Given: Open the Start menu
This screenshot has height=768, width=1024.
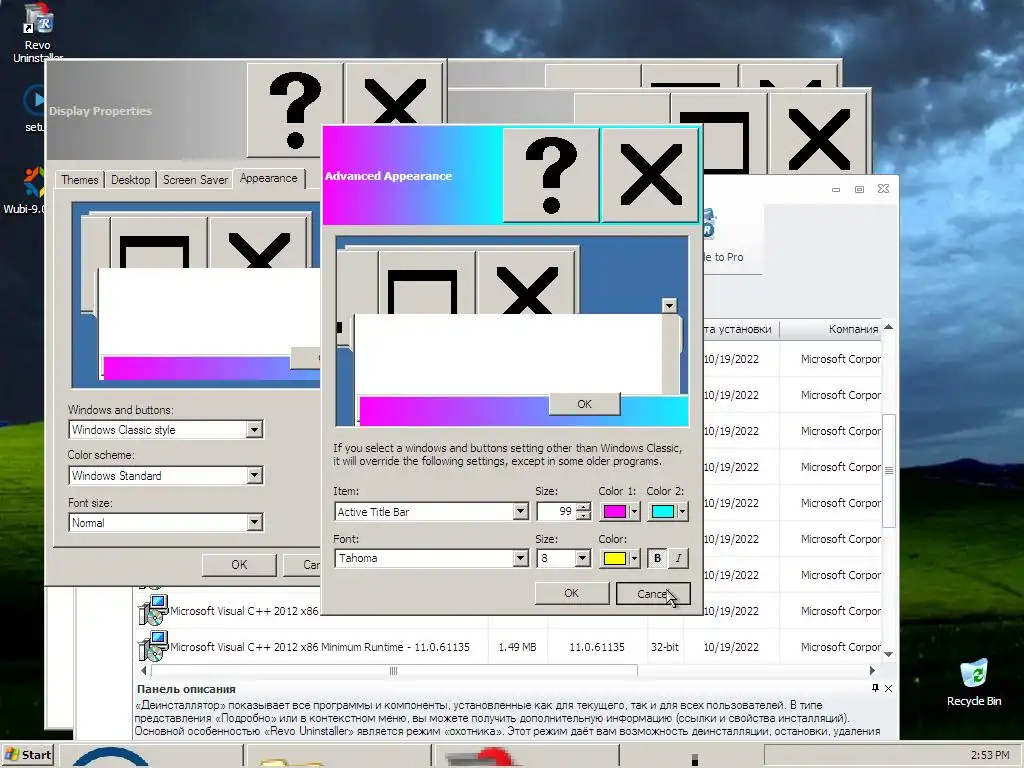Looking at the screenshot, I should [27, 755].
